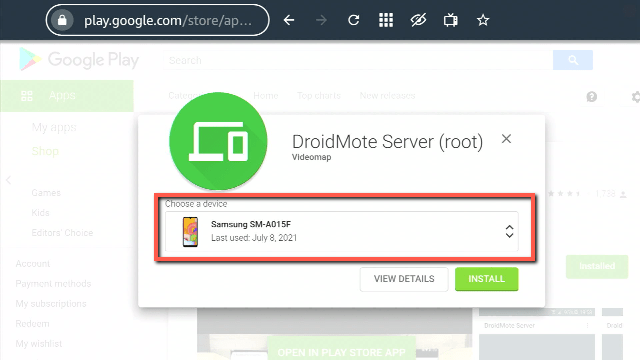Screen dimensions: 640x360
Task: Bookmark page with the star icon
Action: (x=483, y=20)
